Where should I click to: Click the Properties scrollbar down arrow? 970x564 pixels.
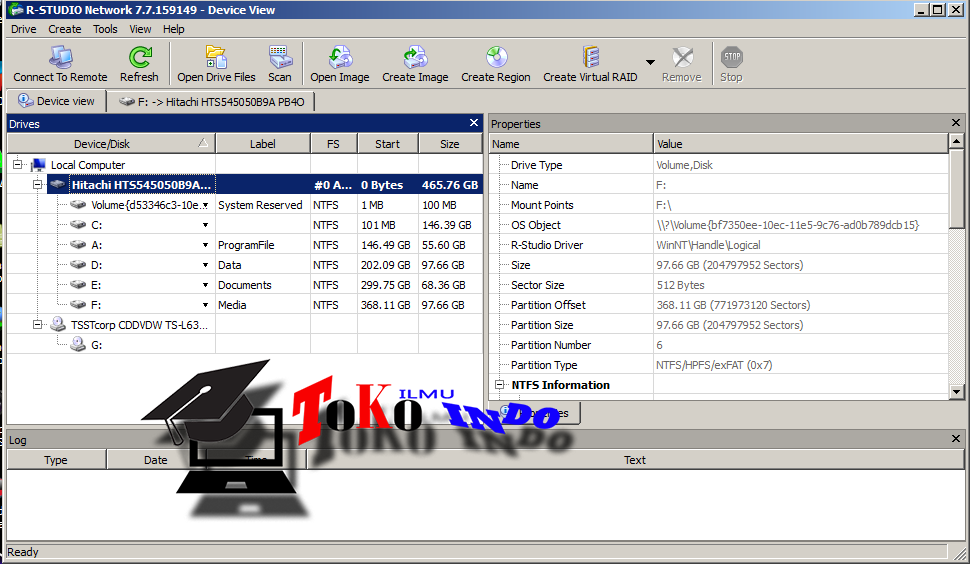tap(956, 391)
